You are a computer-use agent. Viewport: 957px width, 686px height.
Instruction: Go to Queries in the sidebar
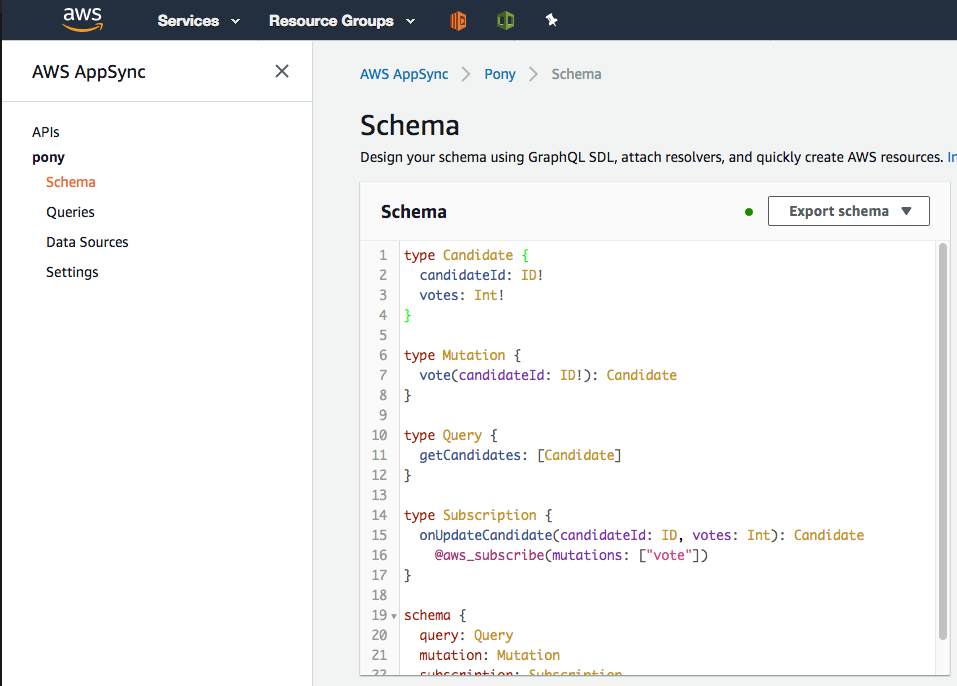coord(70,212)
